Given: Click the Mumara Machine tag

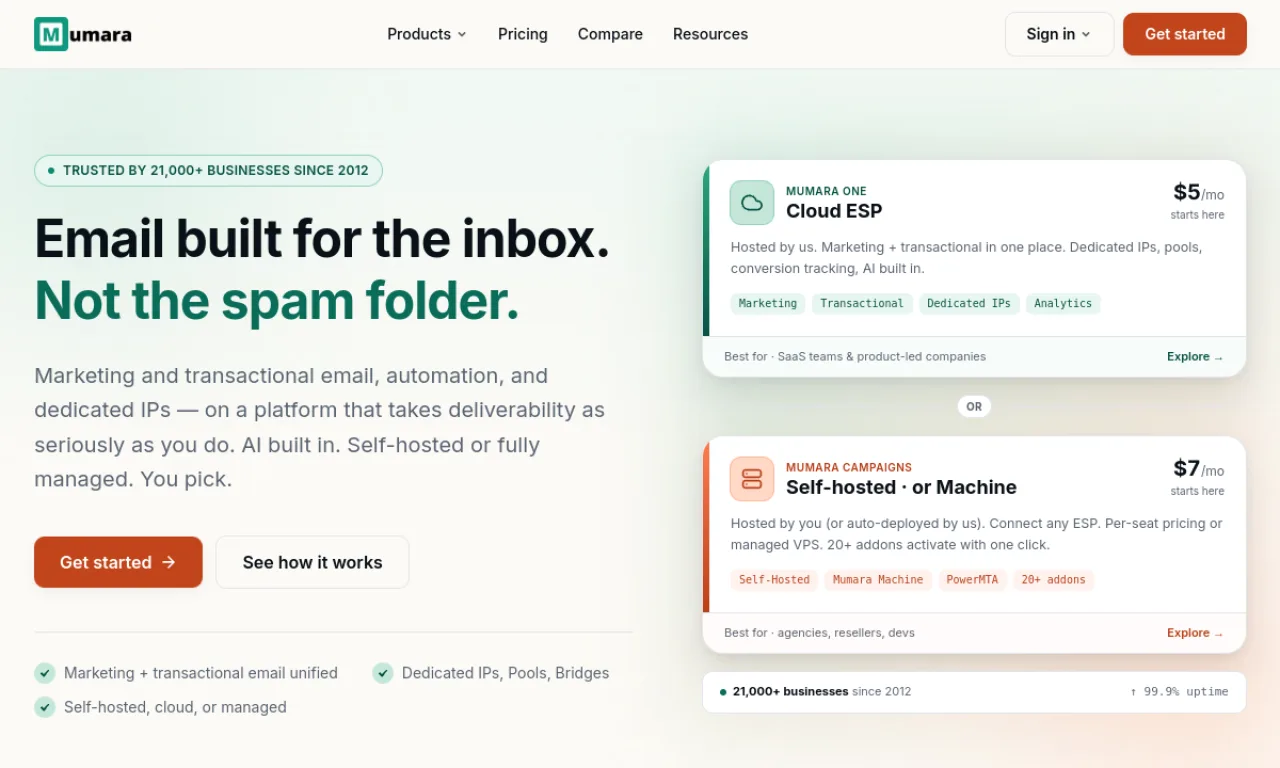Looking at the screenshot, I should point(878,580).
